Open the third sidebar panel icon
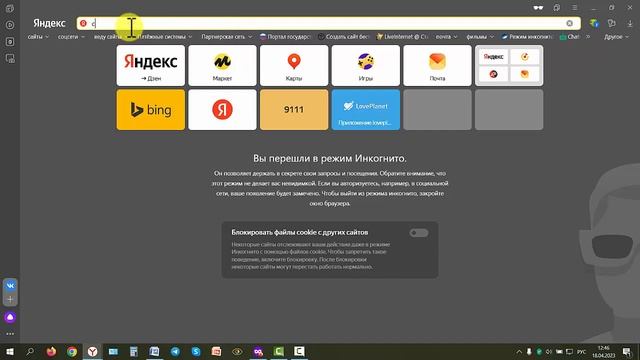640x360 pixels. (x=10, y=42)
